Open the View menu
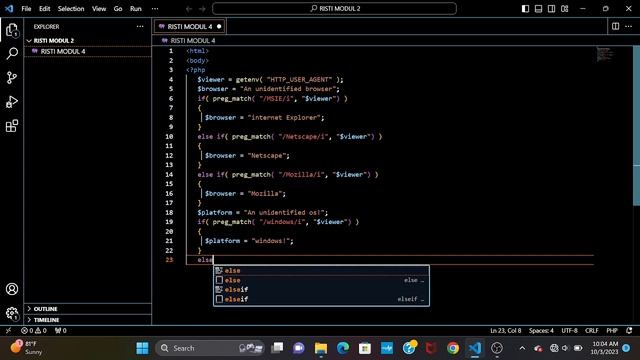Viewport: 640px width, 360px height. [99, 9]
